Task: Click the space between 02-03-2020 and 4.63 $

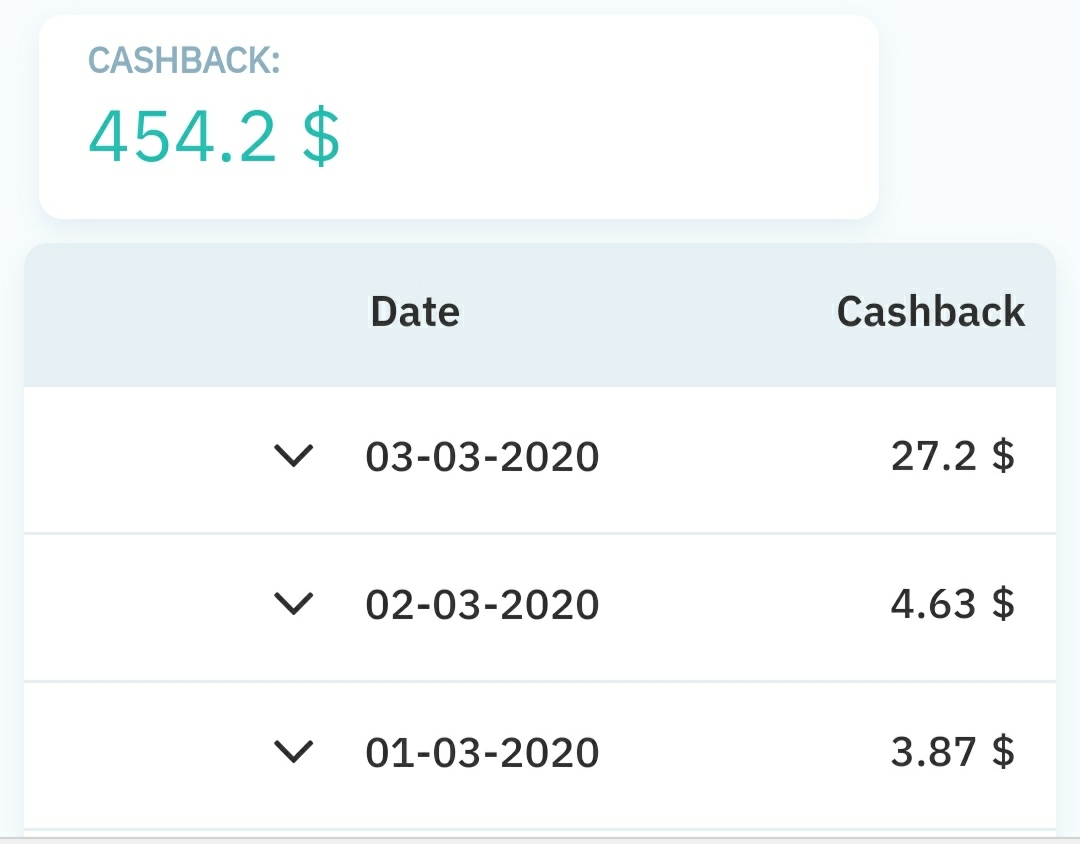Action: click(744, 605)
